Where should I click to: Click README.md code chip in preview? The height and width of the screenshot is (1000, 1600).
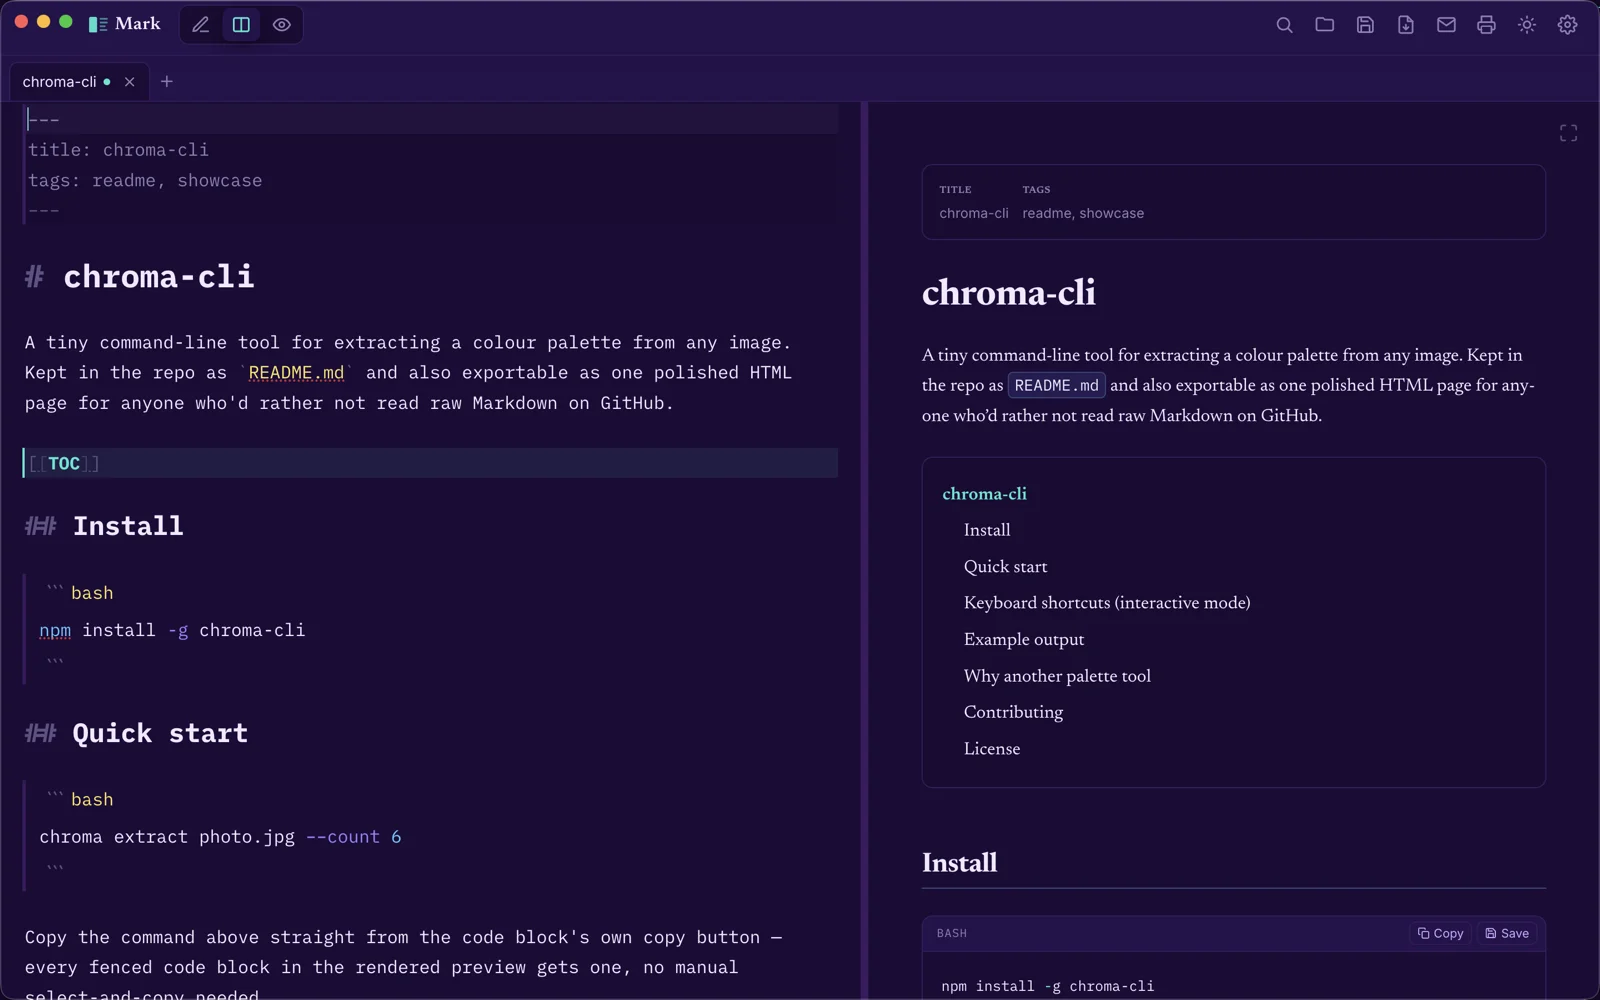click(1056, 385)
